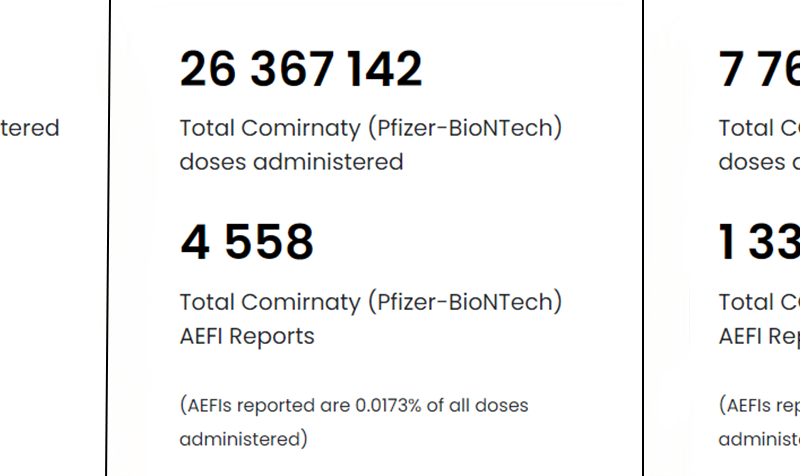Click "(AEFIs reported are" in the center note
This screenshot has width=800, height=476.
pos(265,406)
